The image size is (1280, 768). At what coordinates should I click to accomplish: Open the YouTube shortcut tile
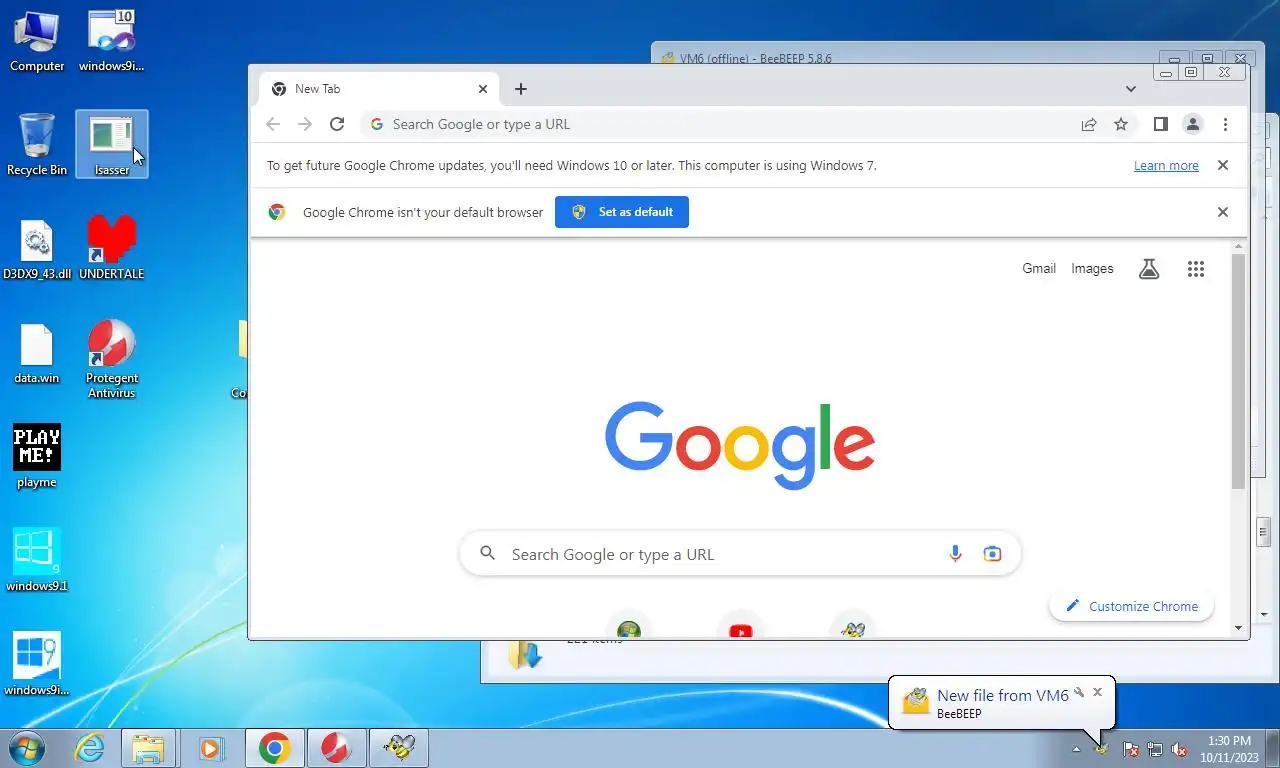pos(741,628)
